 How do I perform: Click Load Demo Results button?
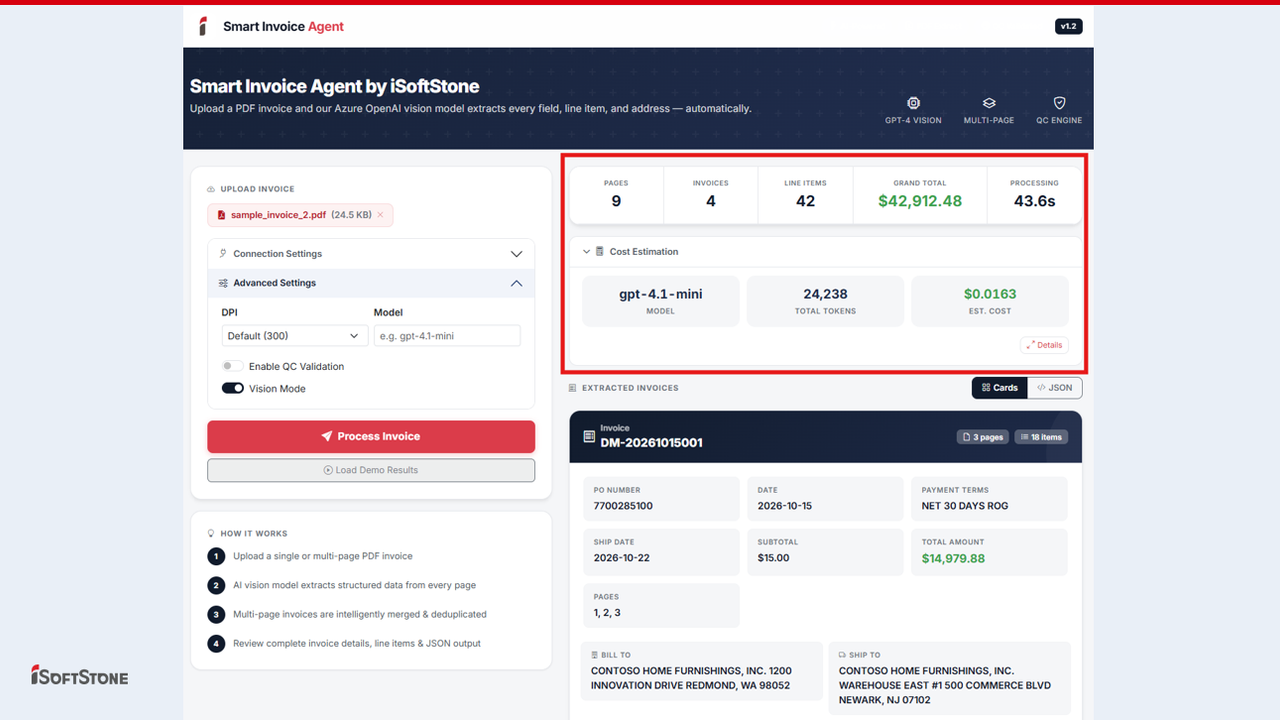click(x=371, y=470)
